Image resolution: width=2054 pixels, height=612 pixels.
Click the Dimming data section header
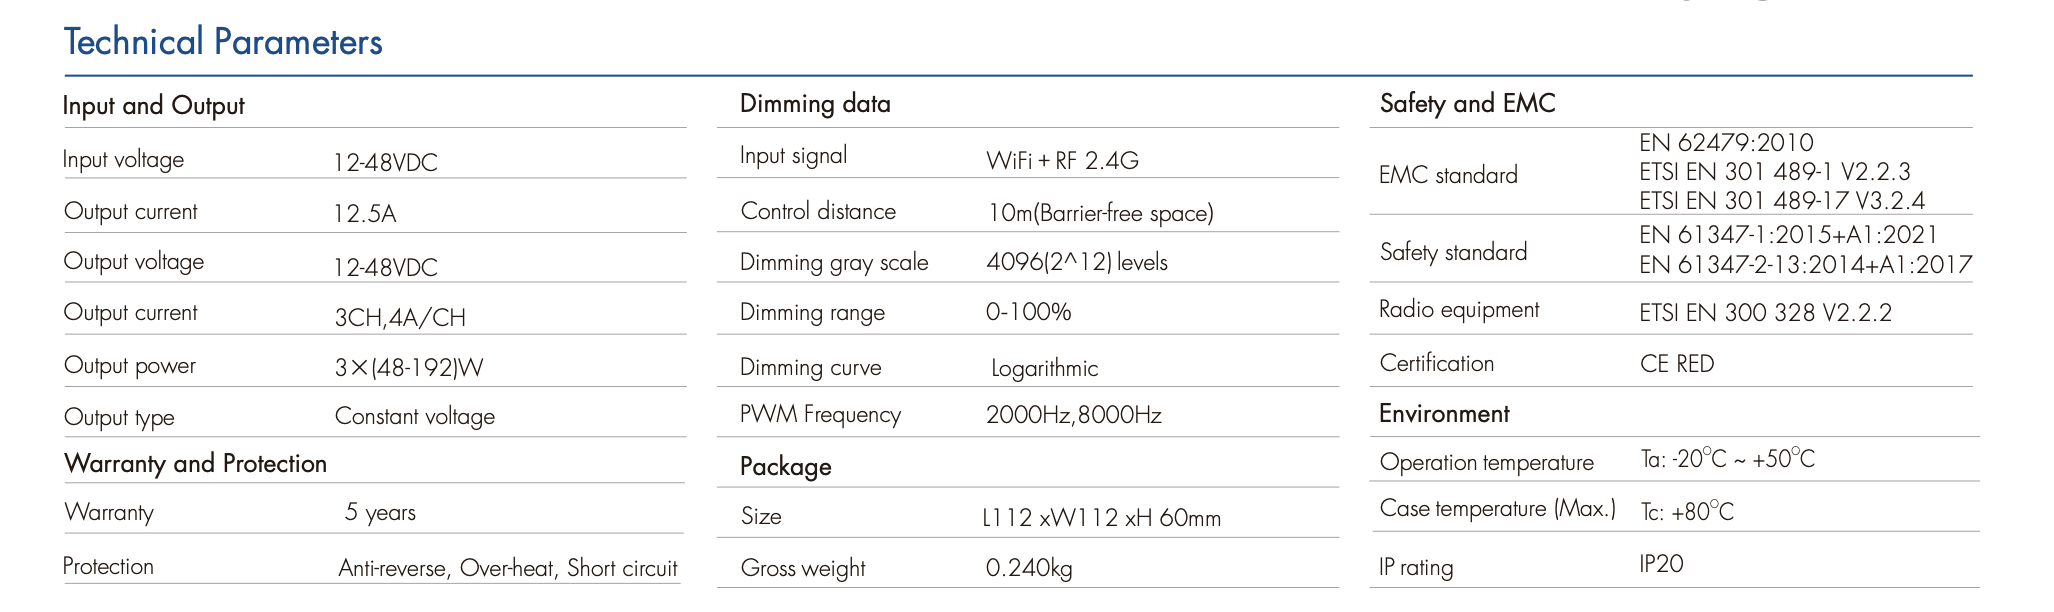click(x=815, y=104)
